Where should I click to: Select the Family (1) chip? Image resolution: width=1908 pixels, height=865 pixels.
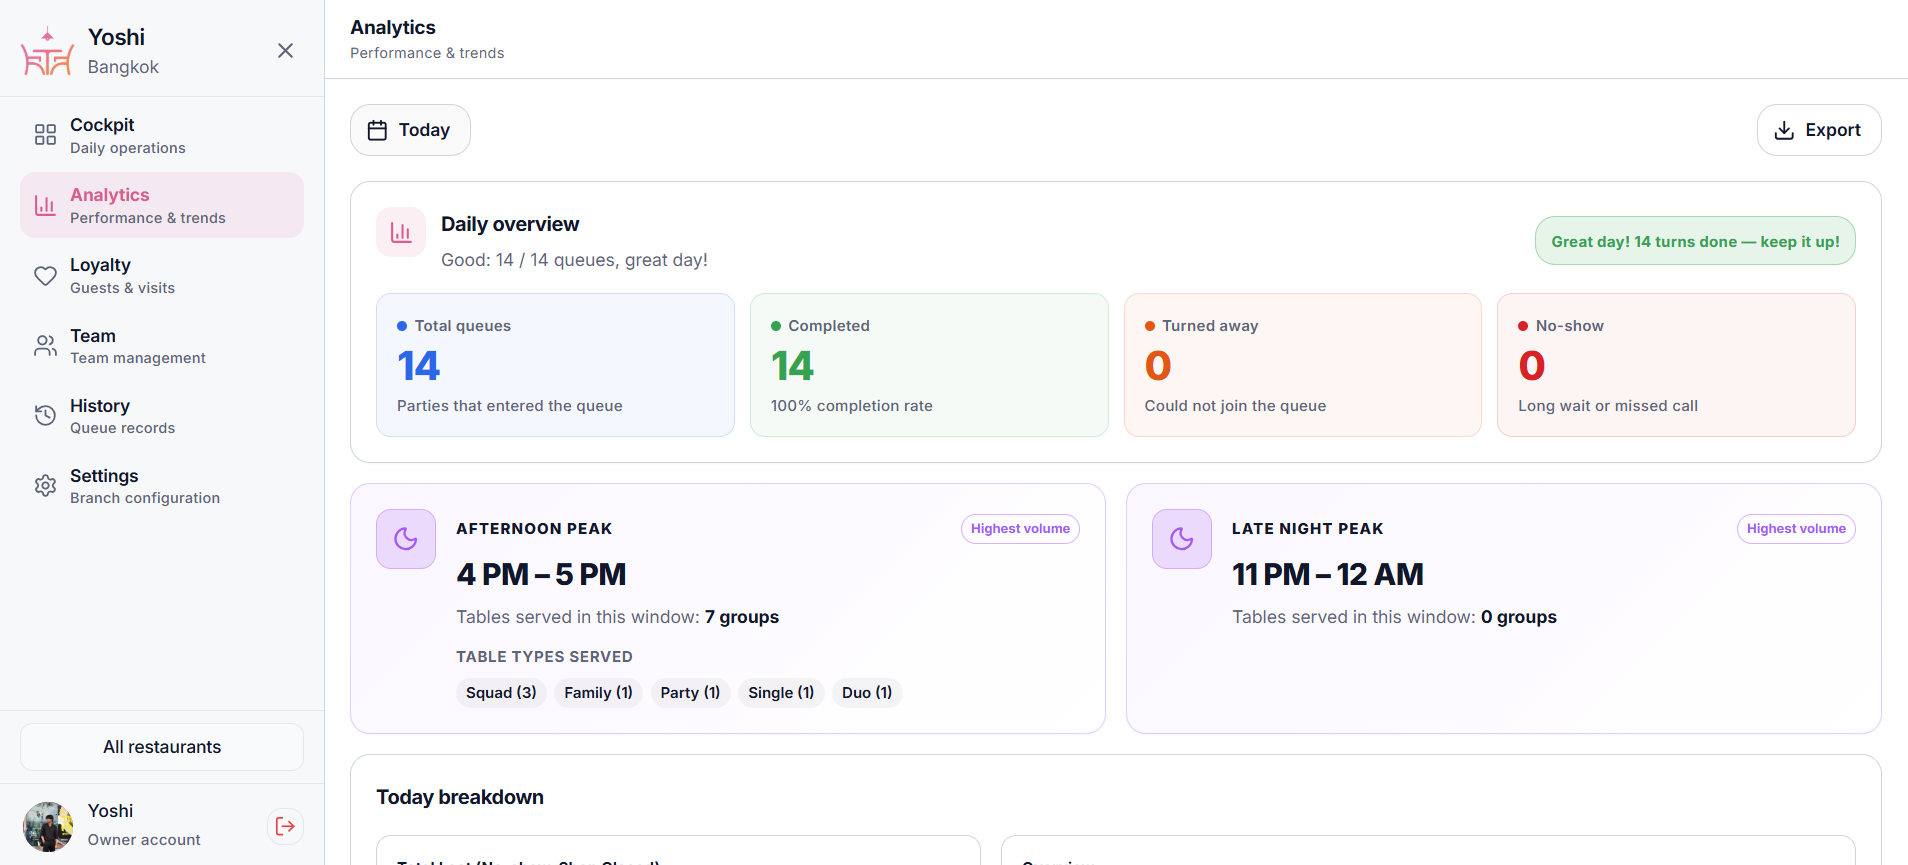(598, 693)
